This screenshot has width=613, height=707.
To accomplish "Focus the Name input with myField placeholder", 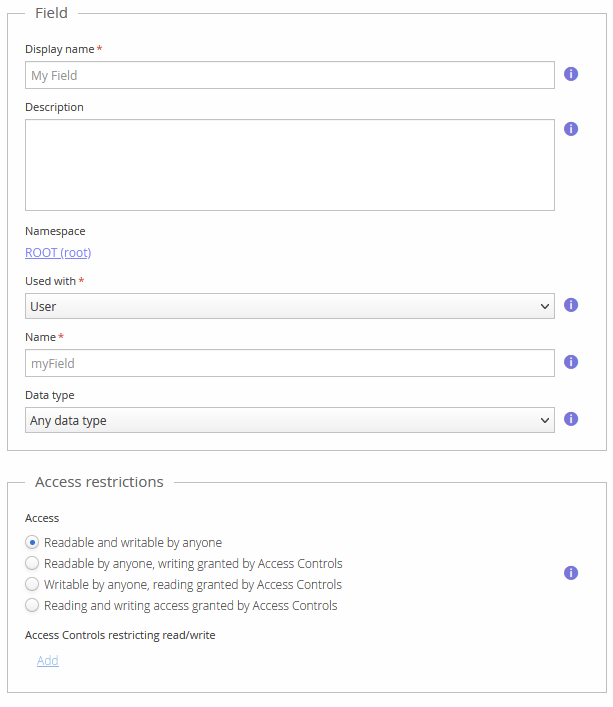I will [x=289, y=363].
